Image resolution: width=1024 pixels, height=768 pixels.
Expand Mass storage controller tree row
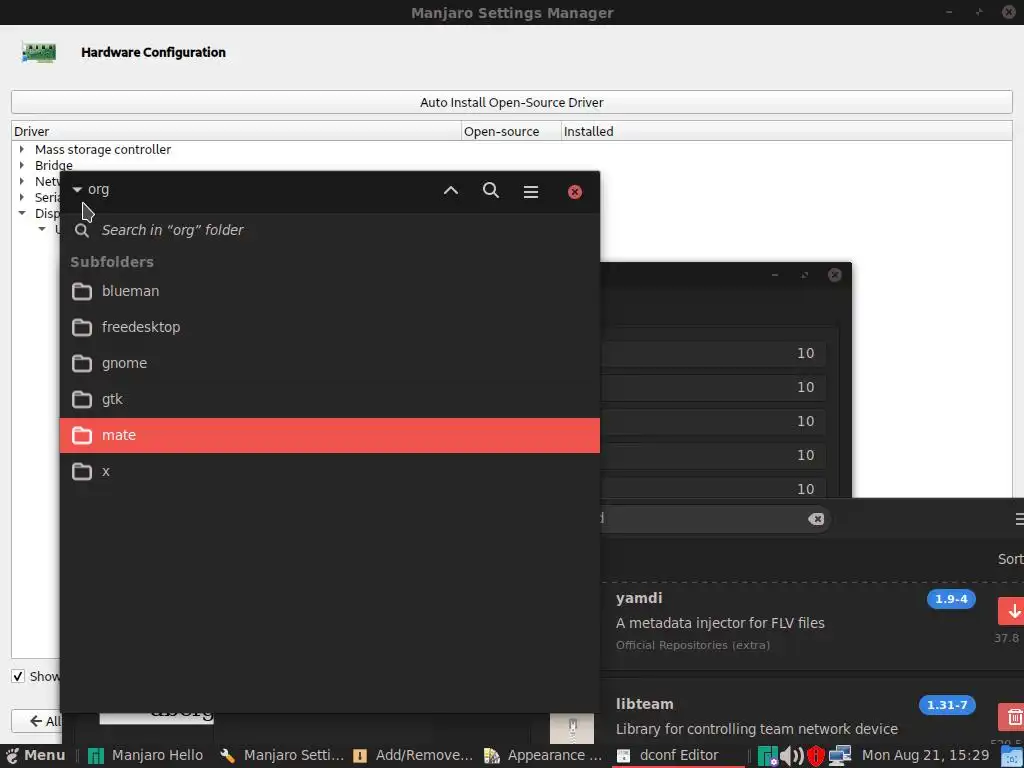(22, 149)
